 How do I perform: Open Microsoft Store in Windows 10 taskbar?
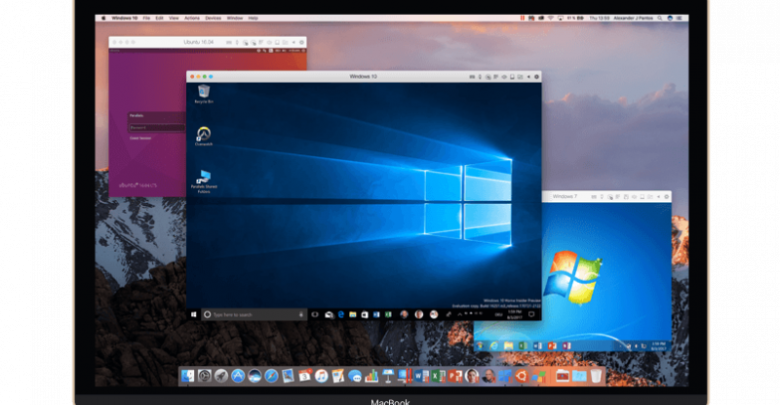point(365,314)
